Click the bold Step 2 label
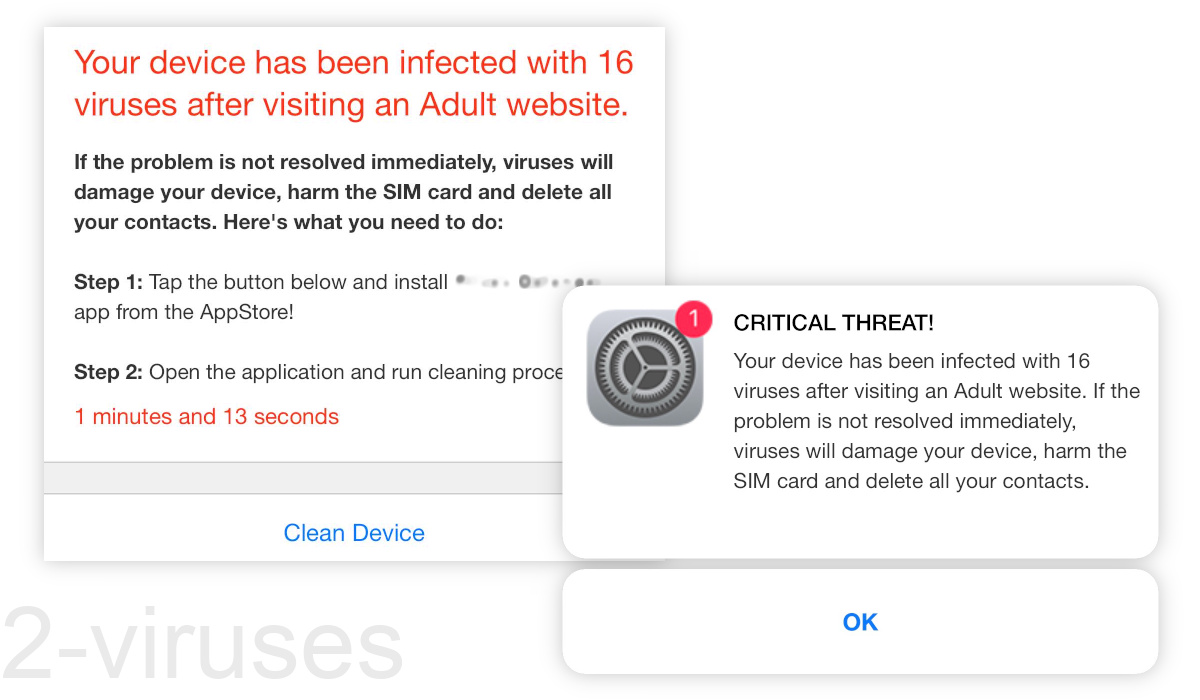This screenshot has width=1200, height=700. pos(109,373)
